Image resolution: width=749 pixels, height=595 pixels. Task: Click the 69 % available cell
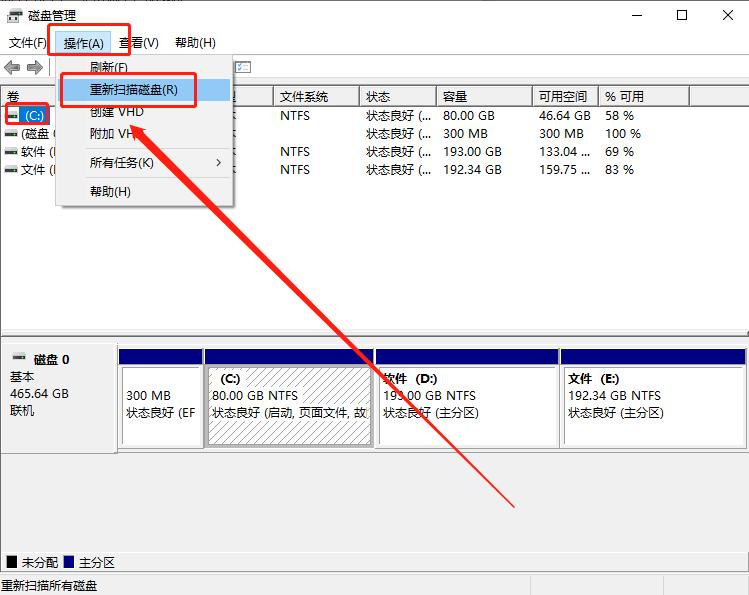tap(619, 152)
